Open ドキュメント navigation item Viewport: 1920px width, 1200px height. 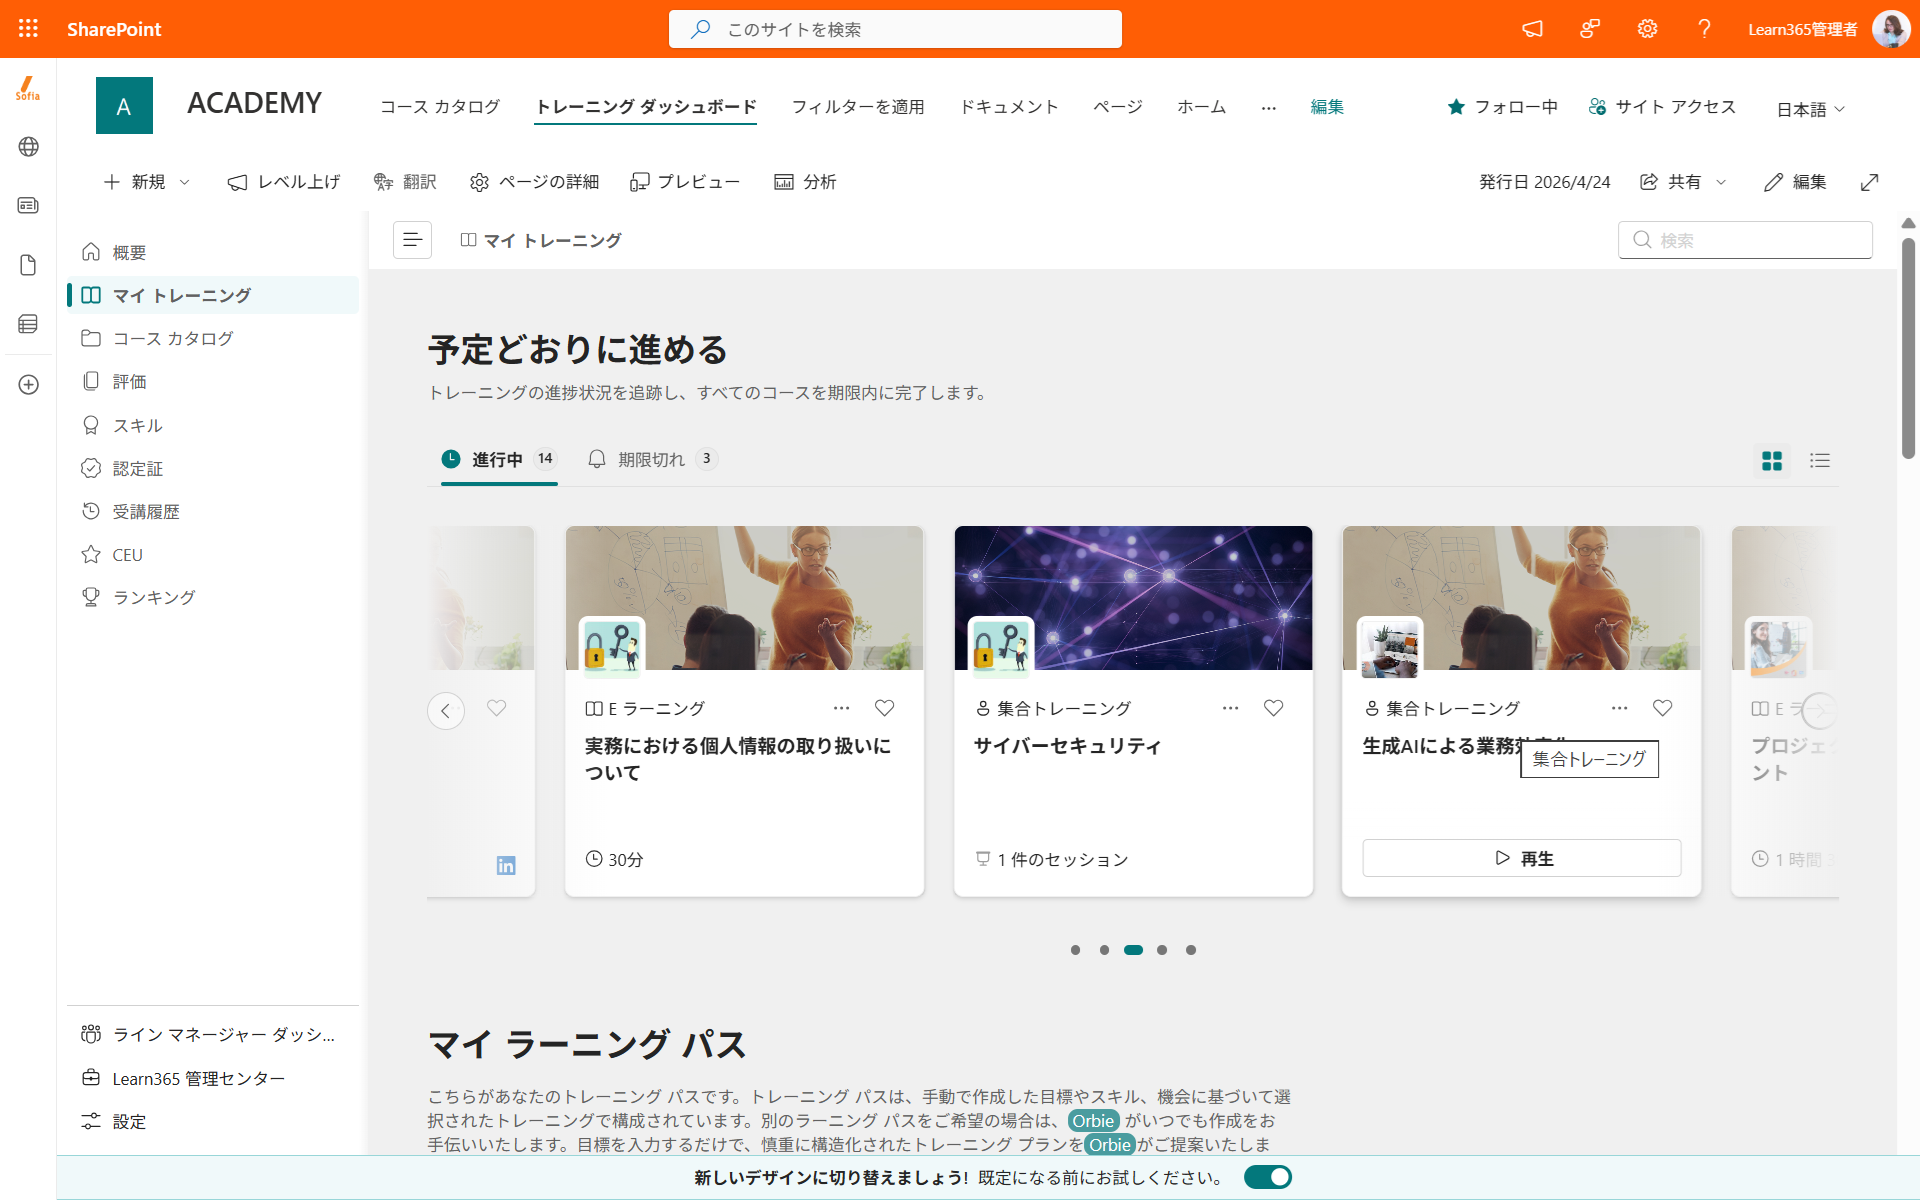(x=1009, y=107)
